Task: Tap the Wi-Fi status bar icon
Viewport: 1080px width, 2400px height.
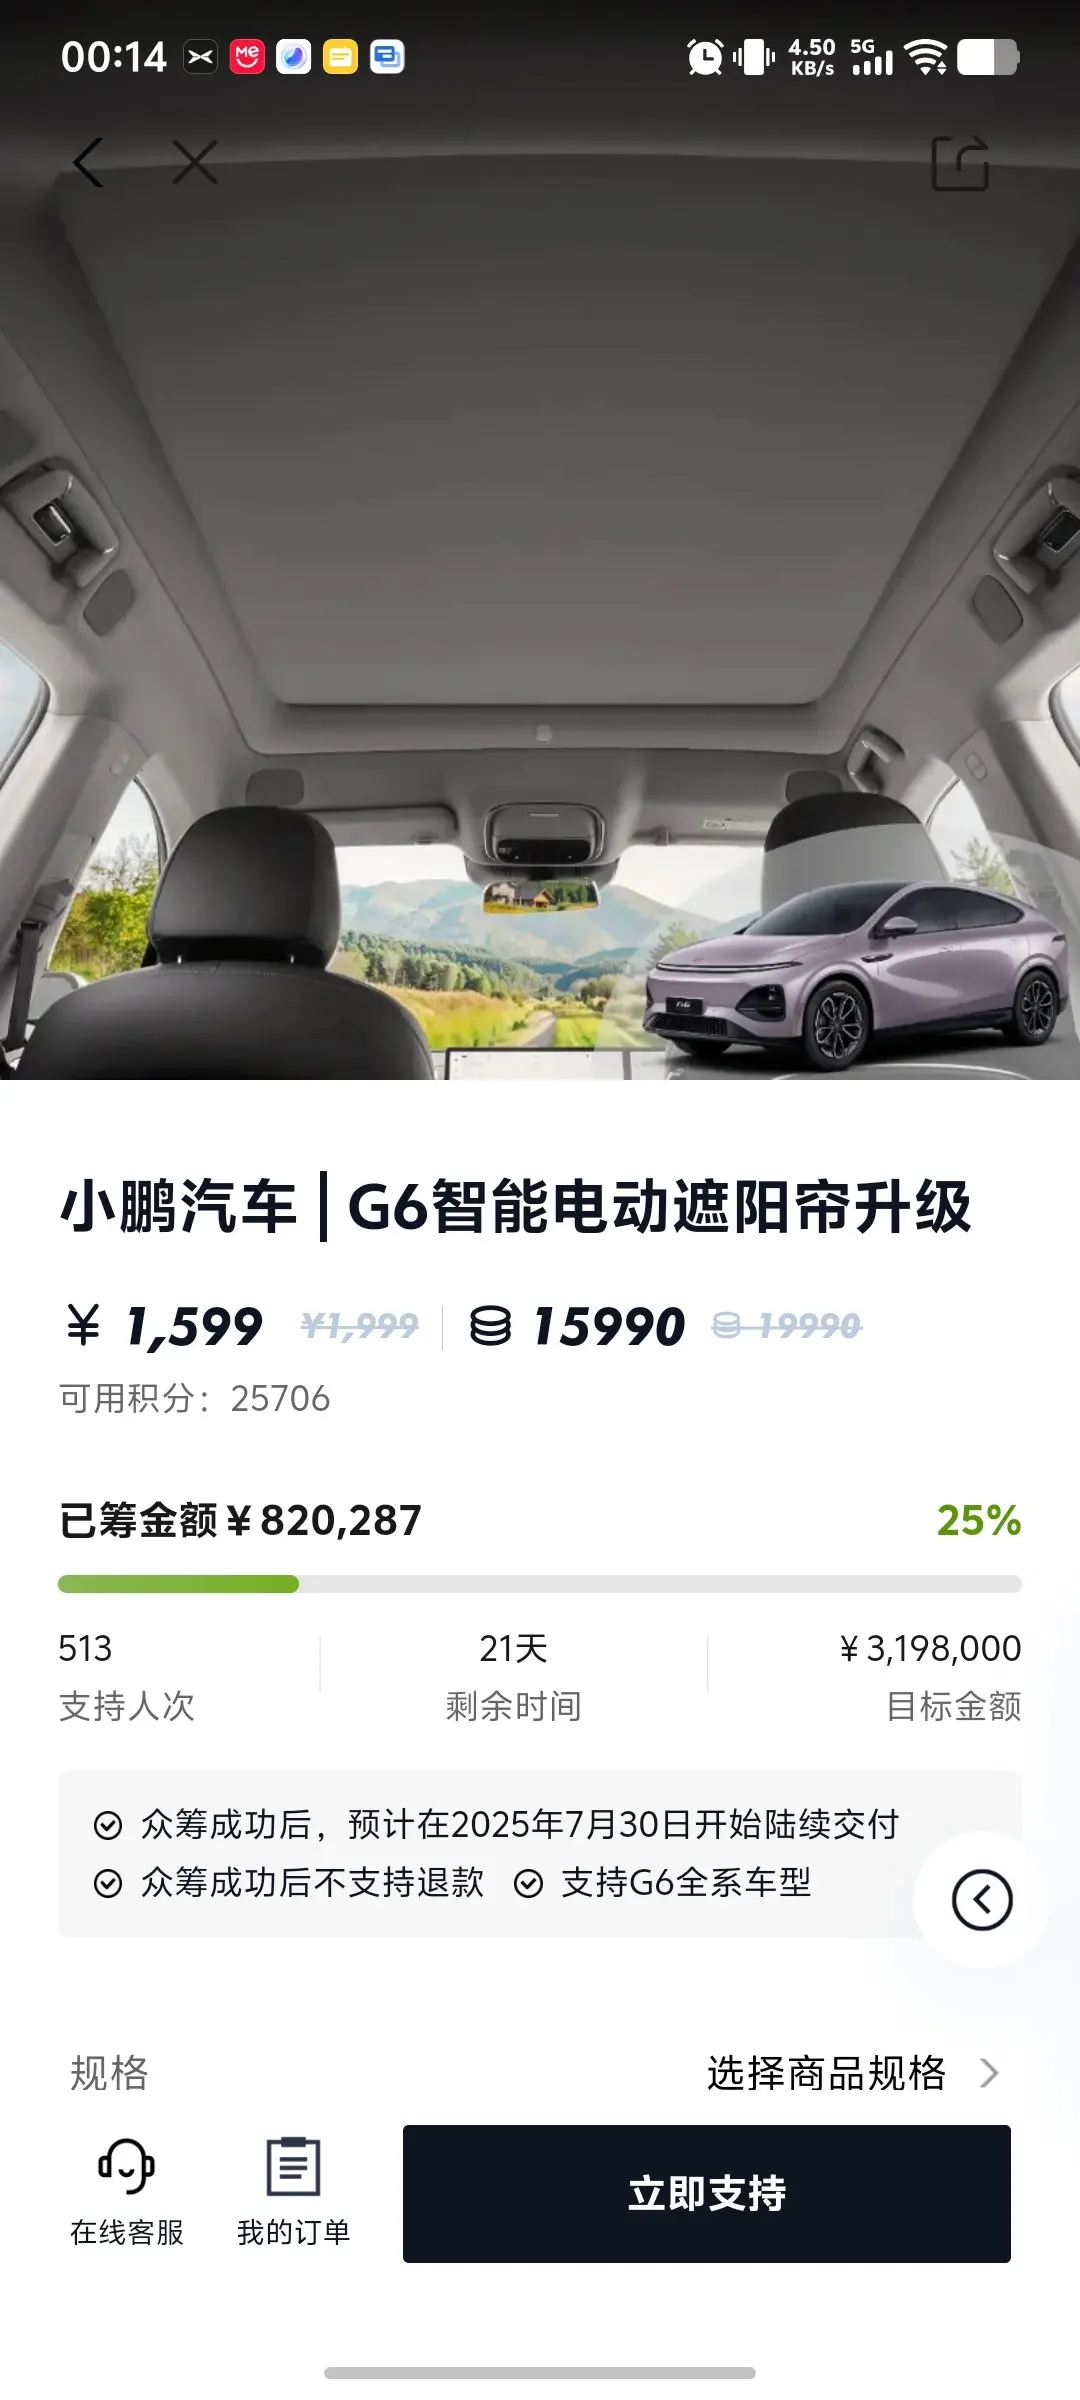Action: pyautogui.click(x=926, y=57)
